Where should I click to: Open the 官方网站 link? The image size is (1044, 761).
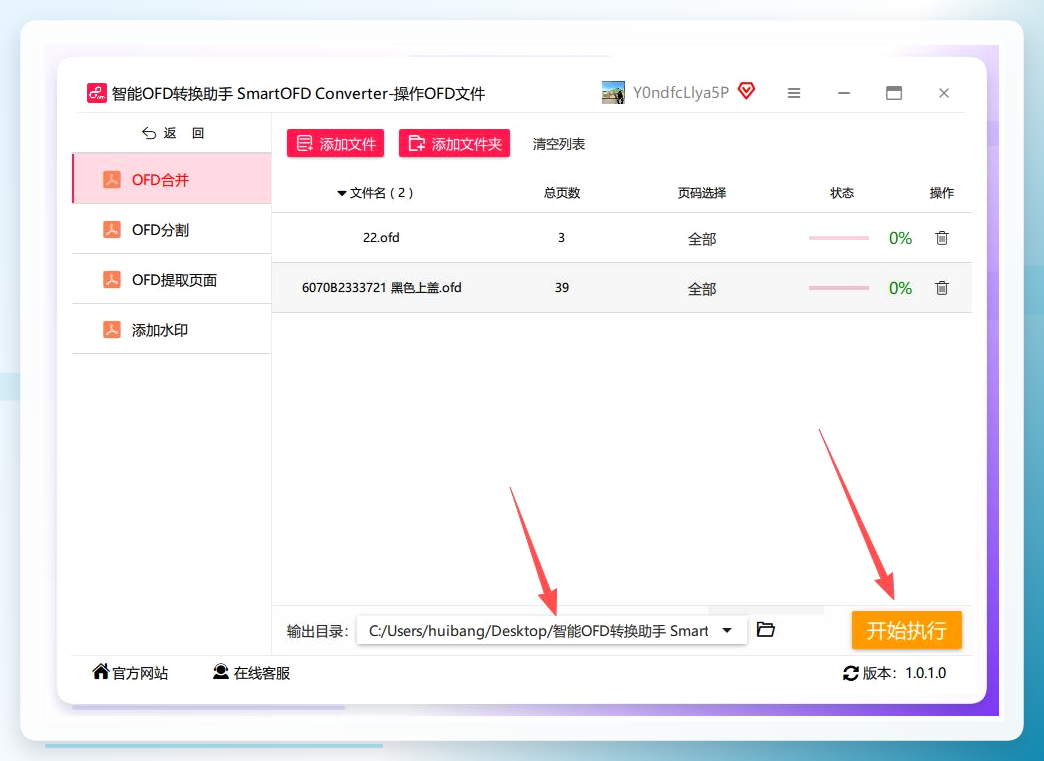(x=130, y=672)
